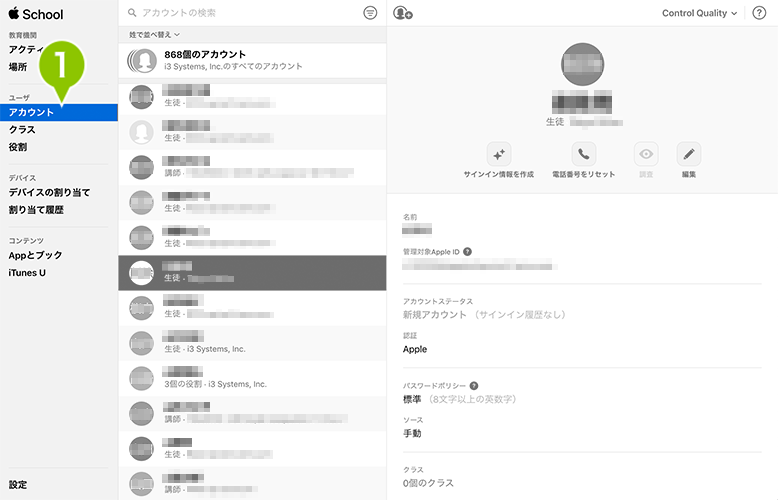Select アカウント in the sidebar
The width and height of the screenshot is (778, 500).
pos(59,113)
